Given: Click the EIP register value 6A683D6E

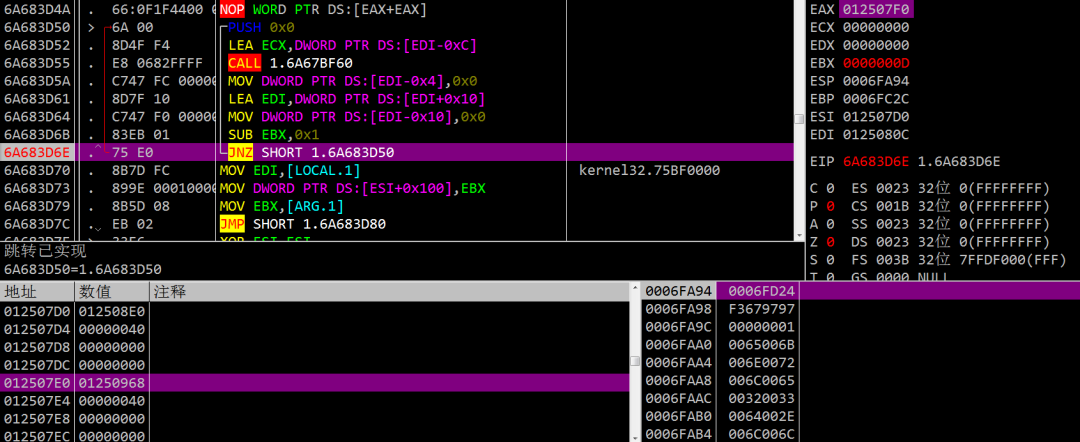Looking at the screenshot, I should 876,162.
